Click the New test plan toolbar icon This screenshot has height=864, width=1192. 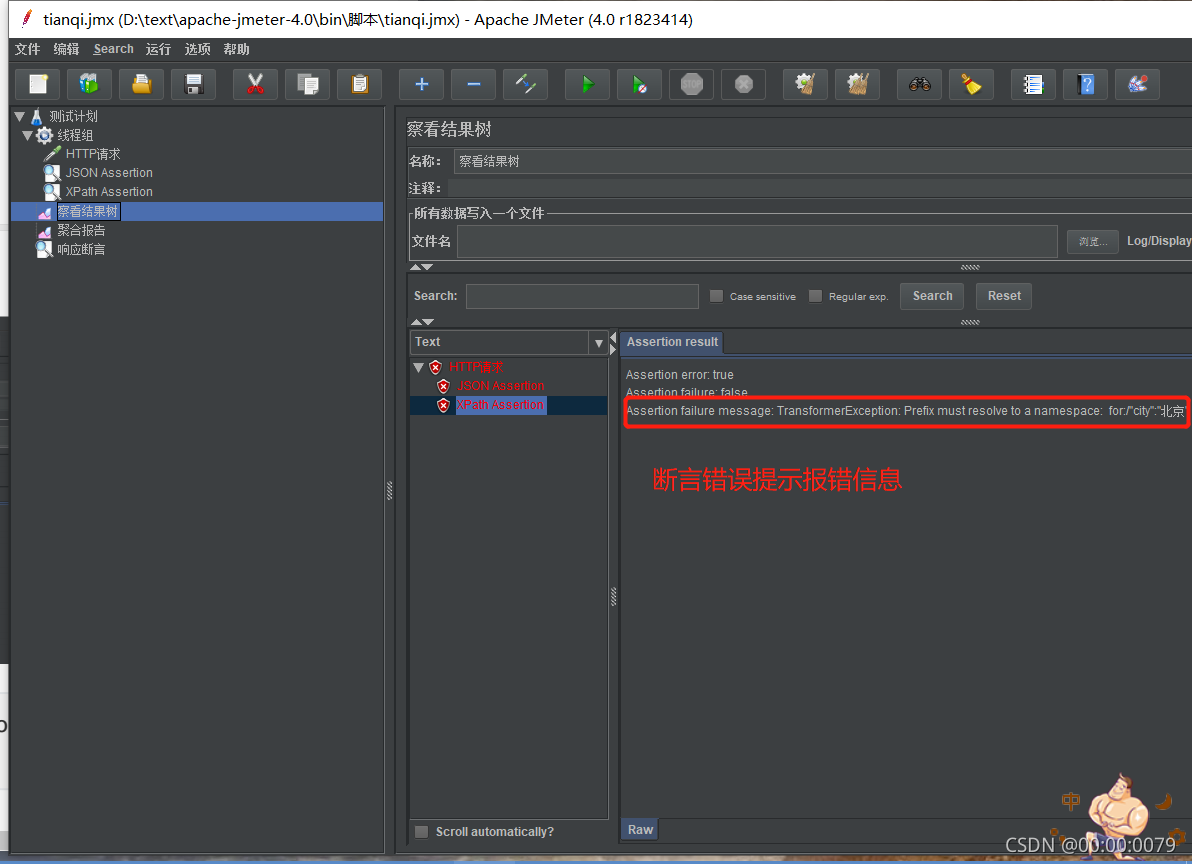[x=38, y=84]
